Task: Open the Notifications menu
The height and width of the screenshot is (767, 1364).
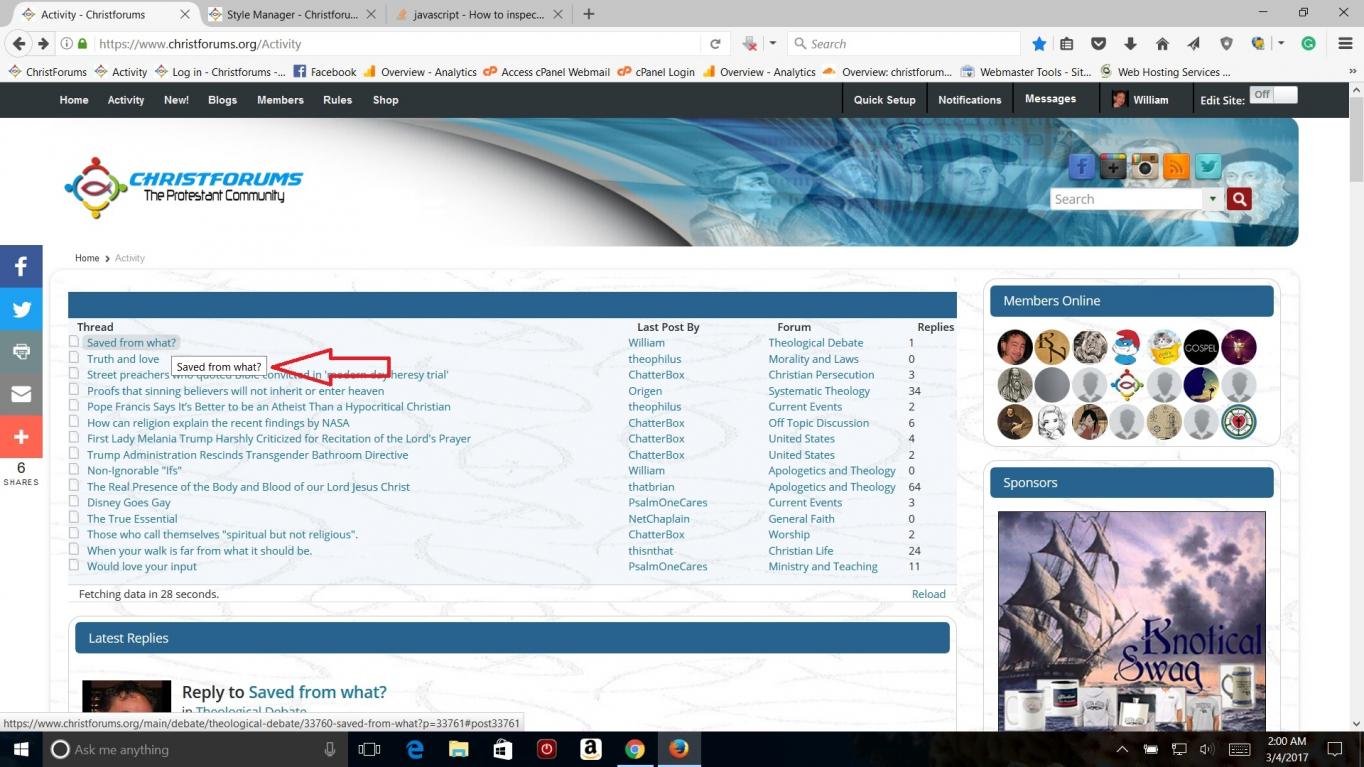Action: 970,100
